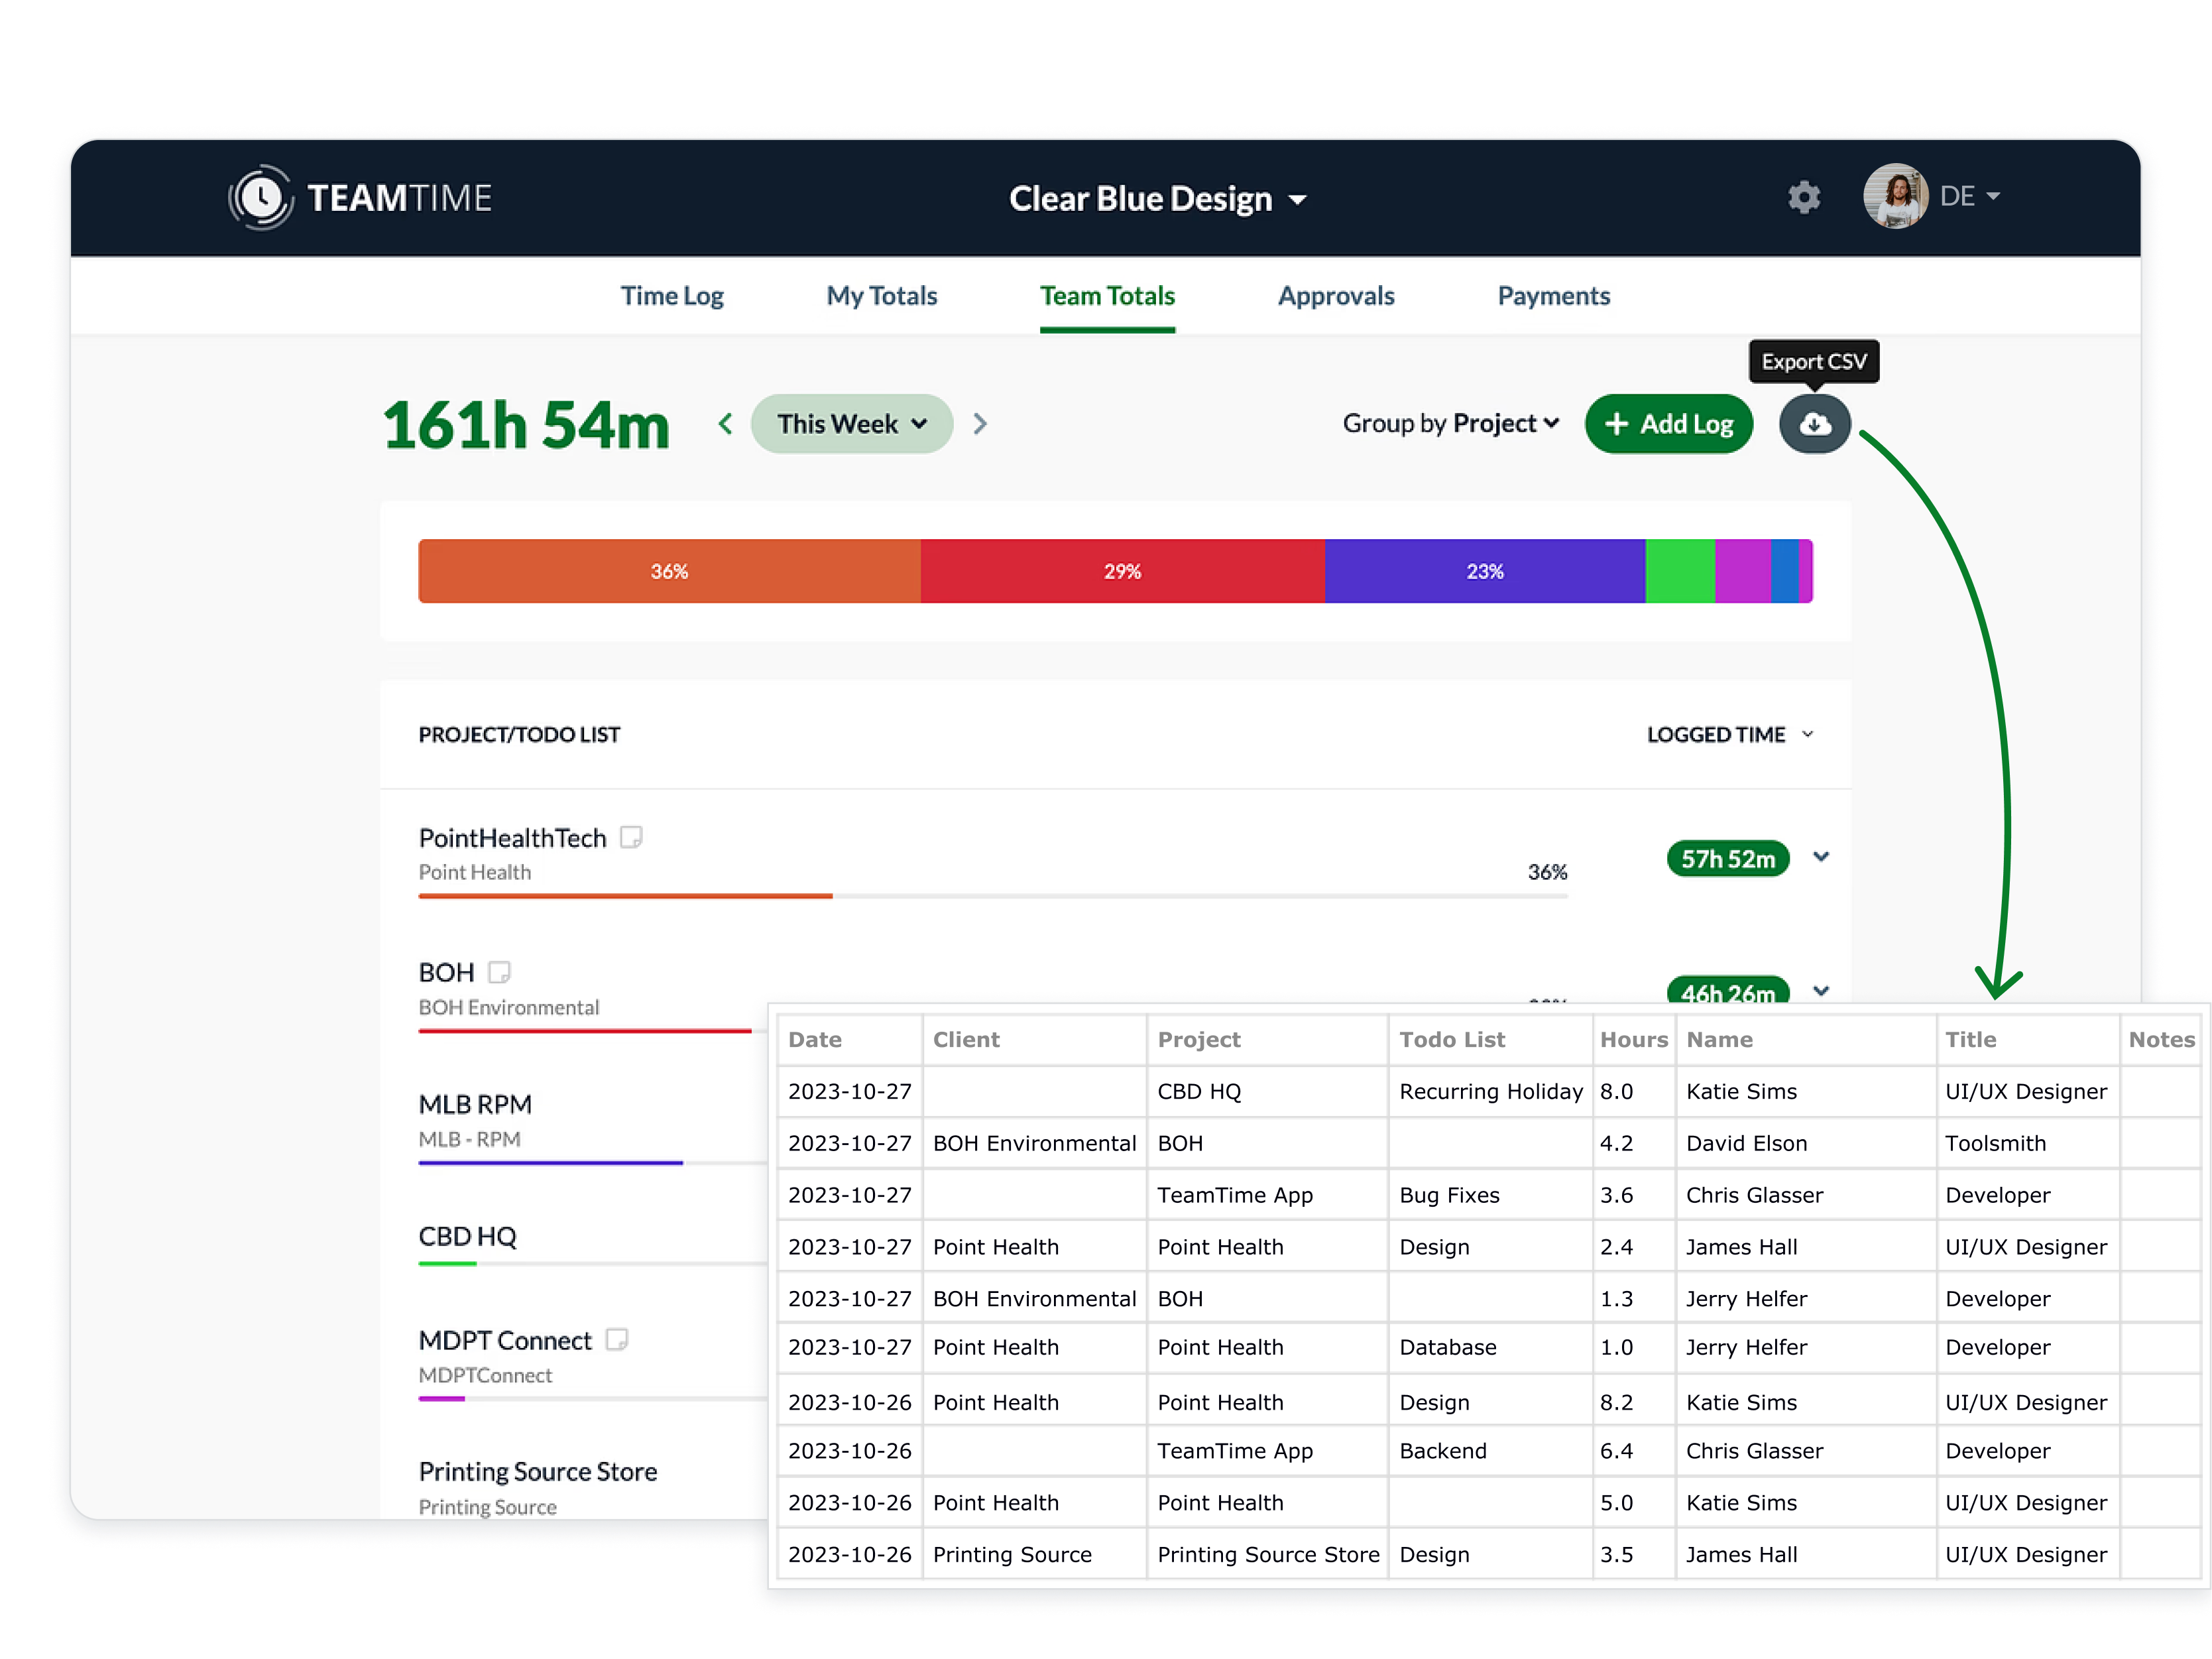Click the Recurring Holiday todo list cell
Image resolution: width=2212 pixels, height=1659 pixels.
tap(1491, 1092)
